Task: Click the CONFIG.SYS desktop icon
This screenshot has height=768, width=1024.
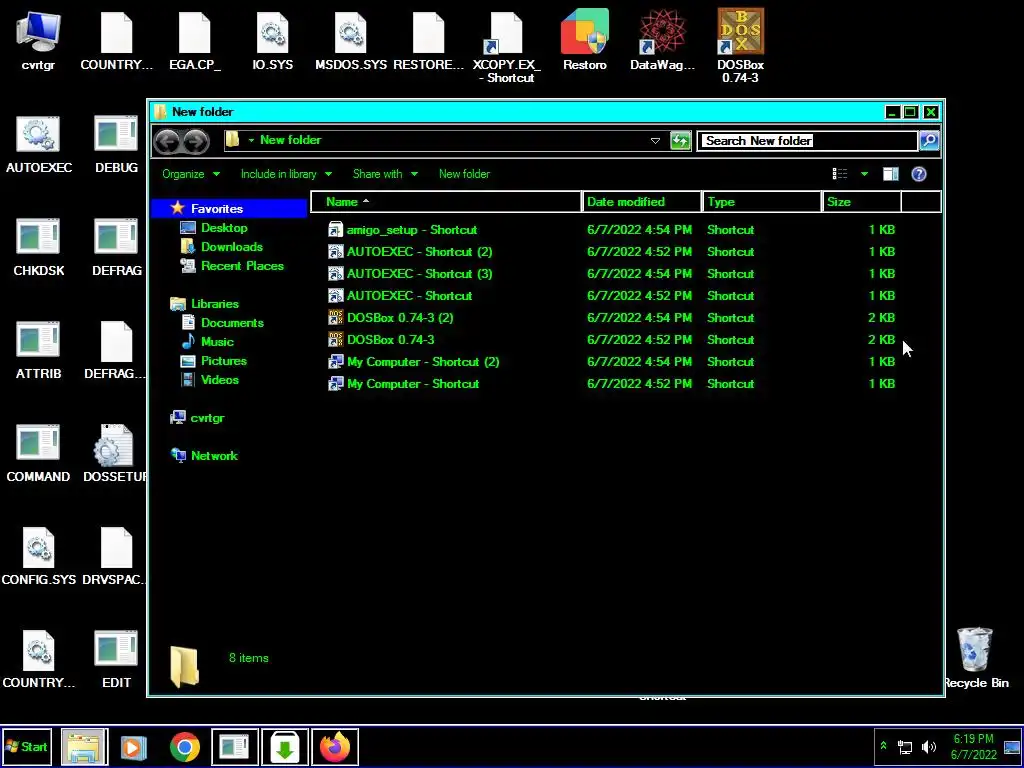Action: coord(39,556)
